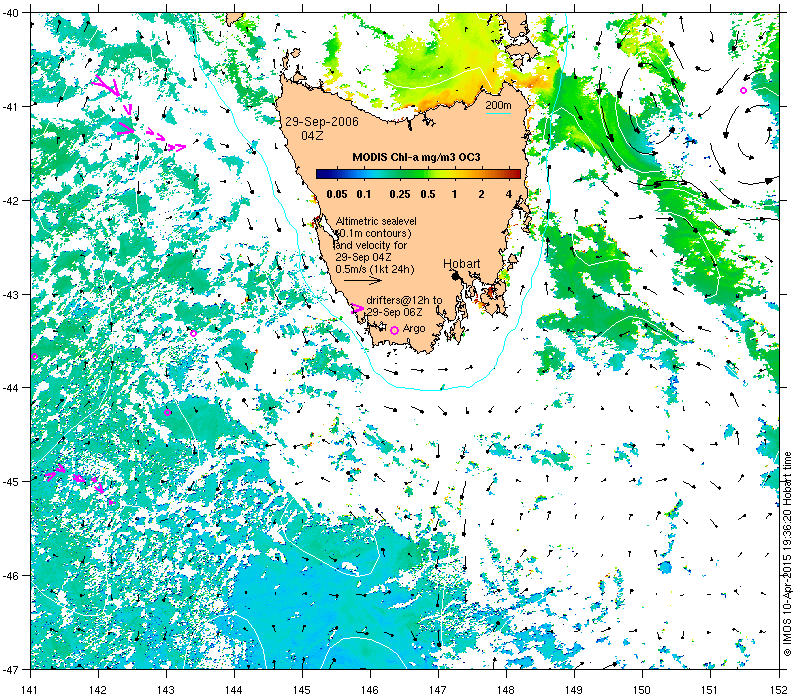Click the '04Z' time label under the date

tap(312, 136)
